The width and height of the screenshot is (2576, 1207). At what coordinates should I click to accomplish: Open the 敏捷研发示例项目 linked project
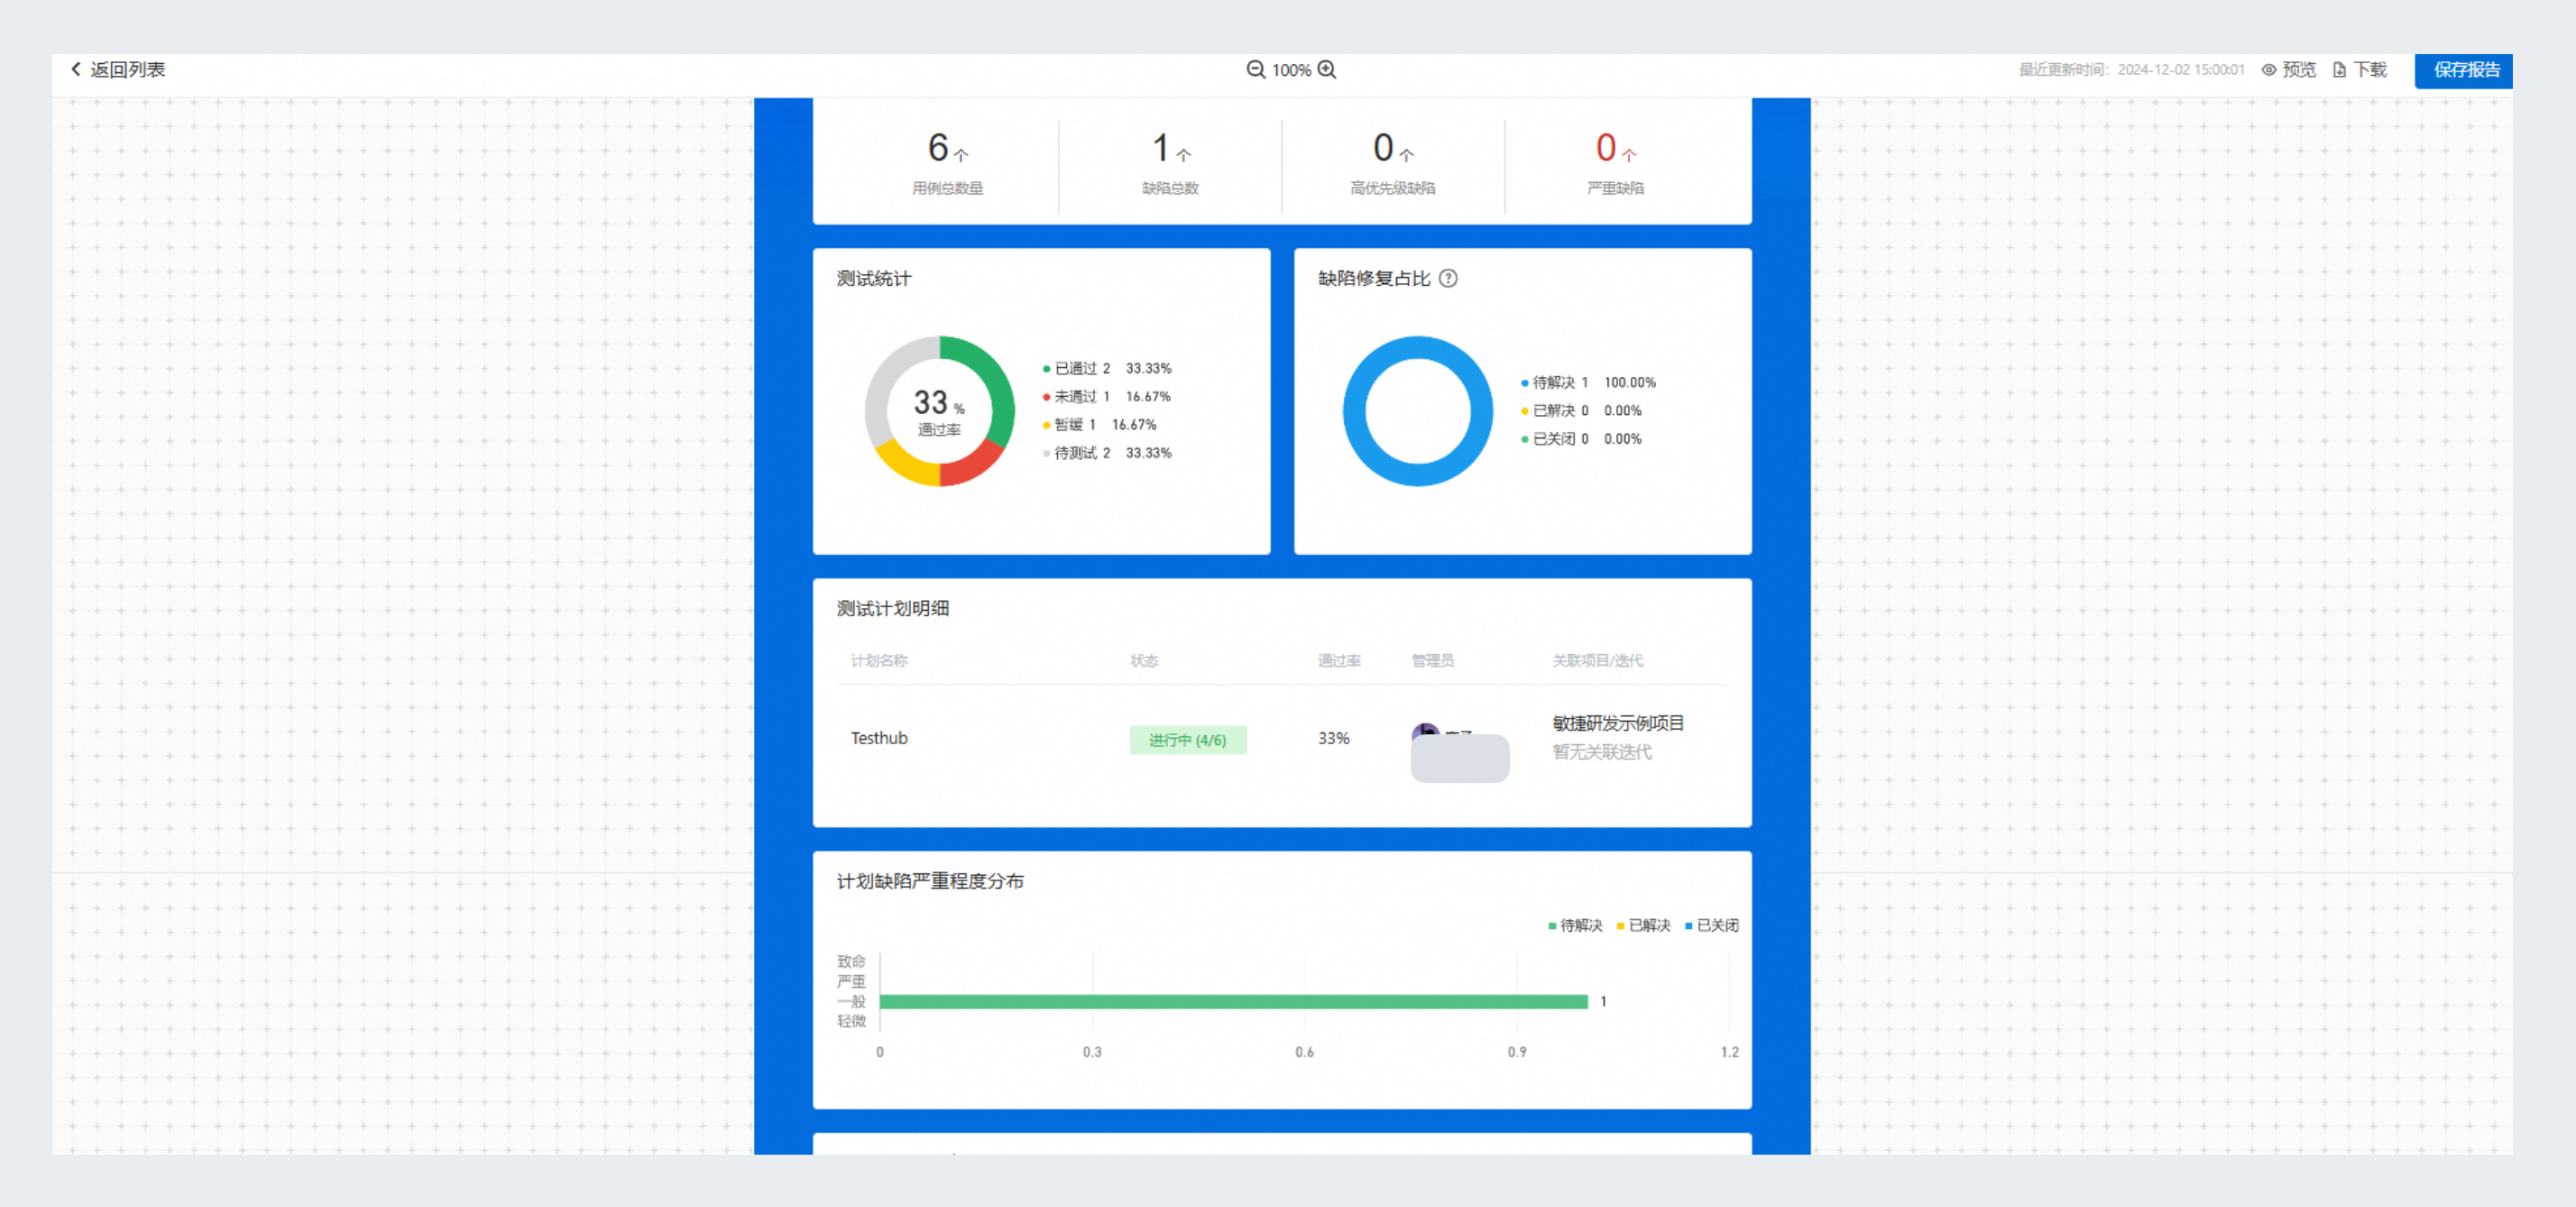coord(1617,723)
